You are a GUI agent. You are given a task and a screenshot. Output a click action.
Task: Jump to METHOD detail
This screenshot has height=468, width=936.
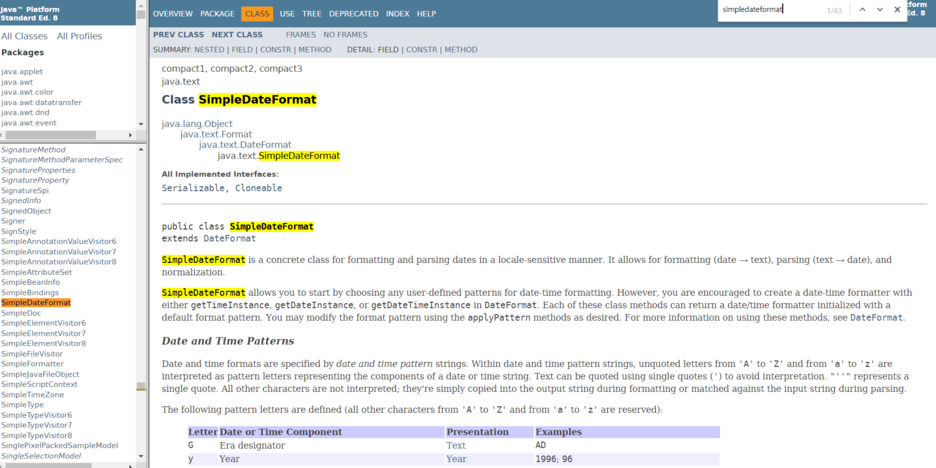point(461,50)
